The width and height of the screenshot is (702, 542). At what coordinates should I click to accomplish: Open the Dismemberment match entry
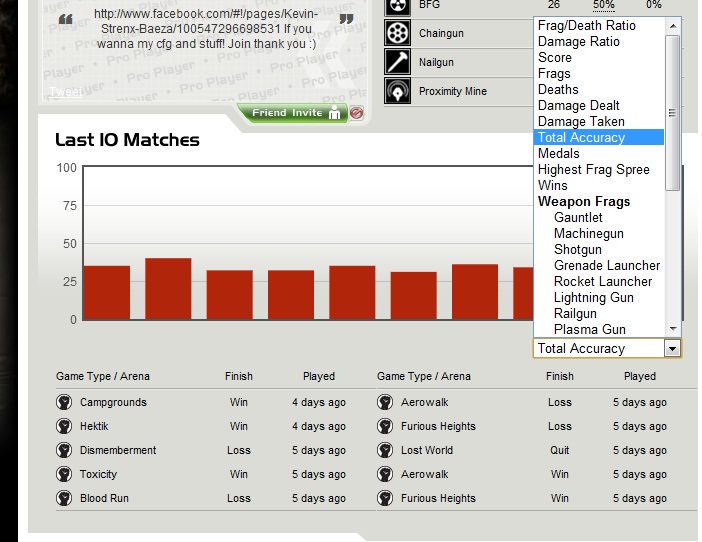pos(118,450)
